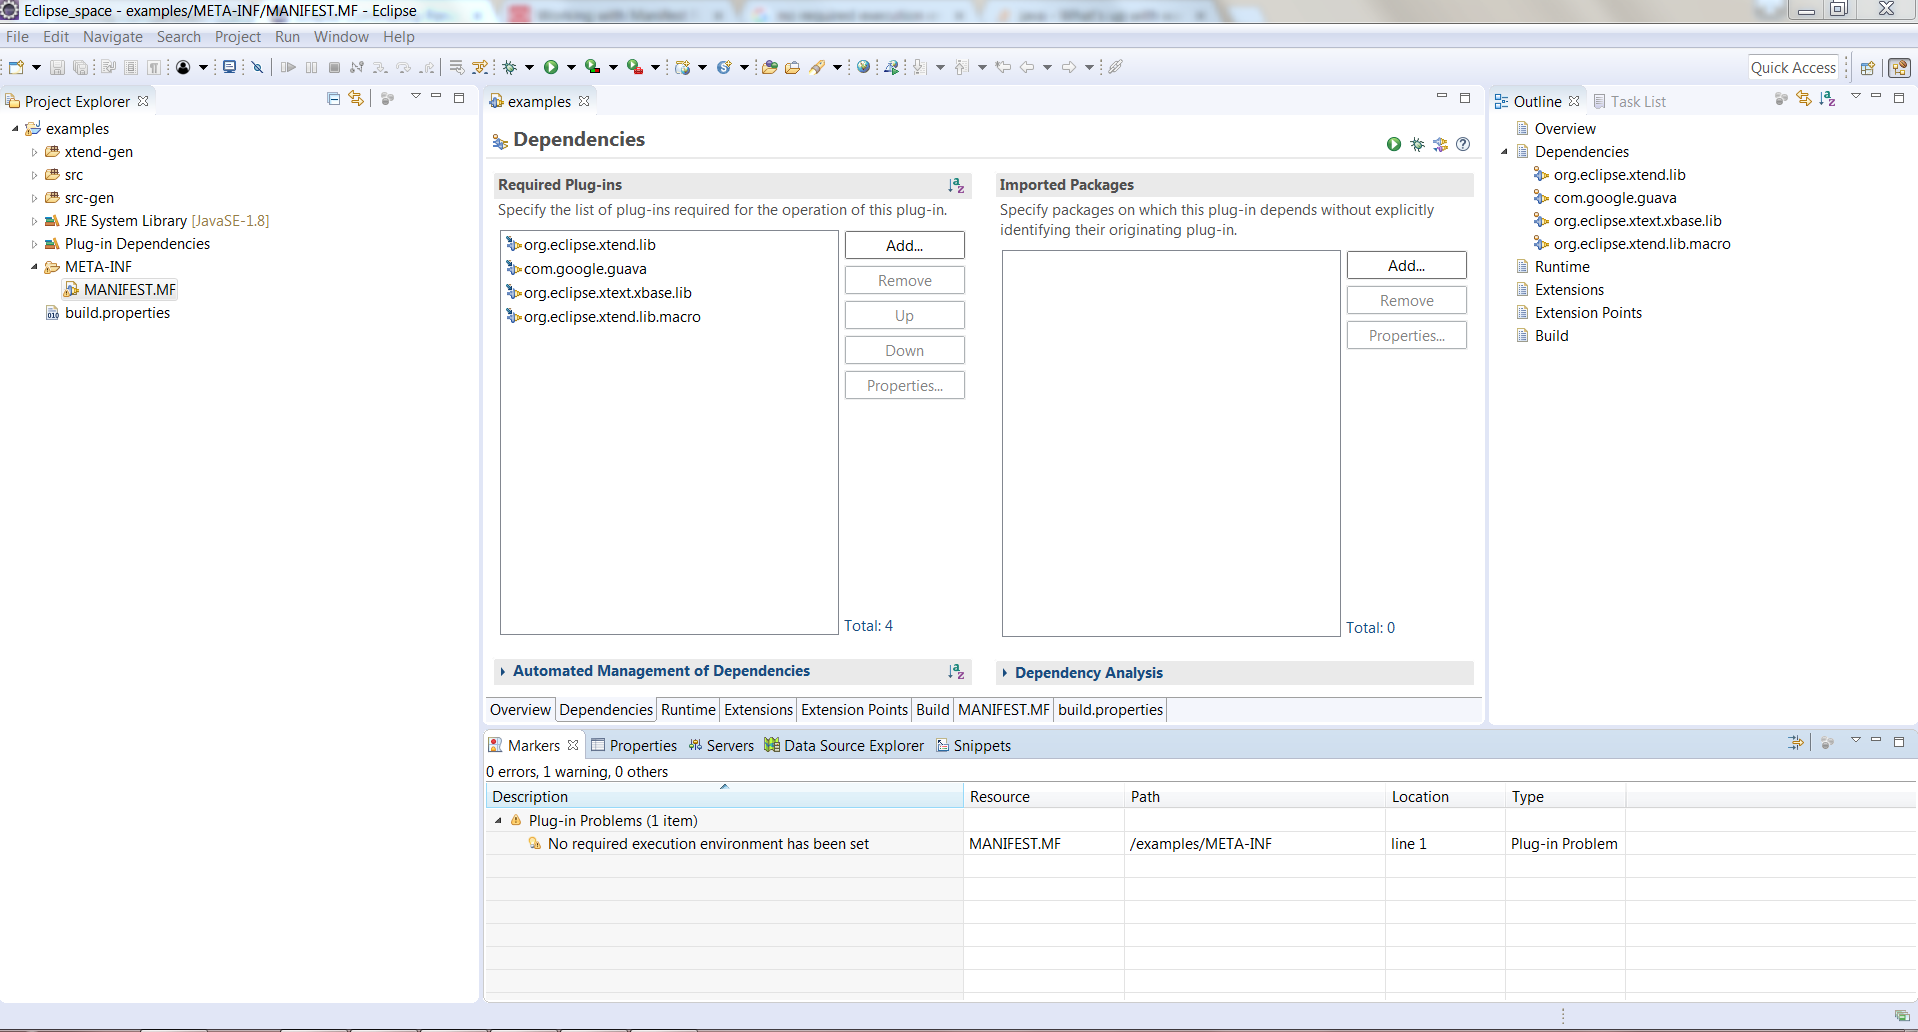Click the Quick Access search field
The image size is (1918, 1032).
coord(1793,68)
